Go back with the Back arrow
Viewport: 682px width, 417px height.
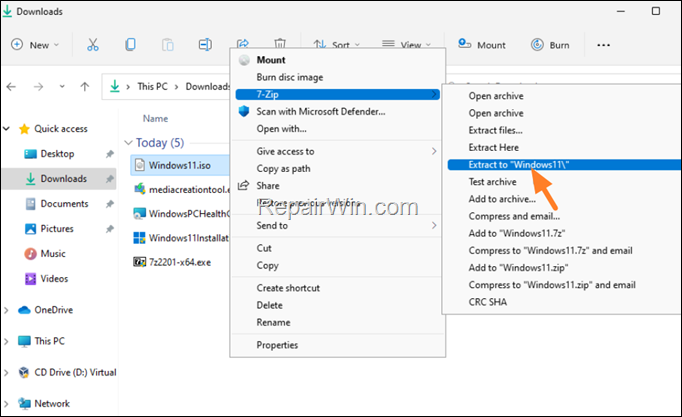[11, 87]
